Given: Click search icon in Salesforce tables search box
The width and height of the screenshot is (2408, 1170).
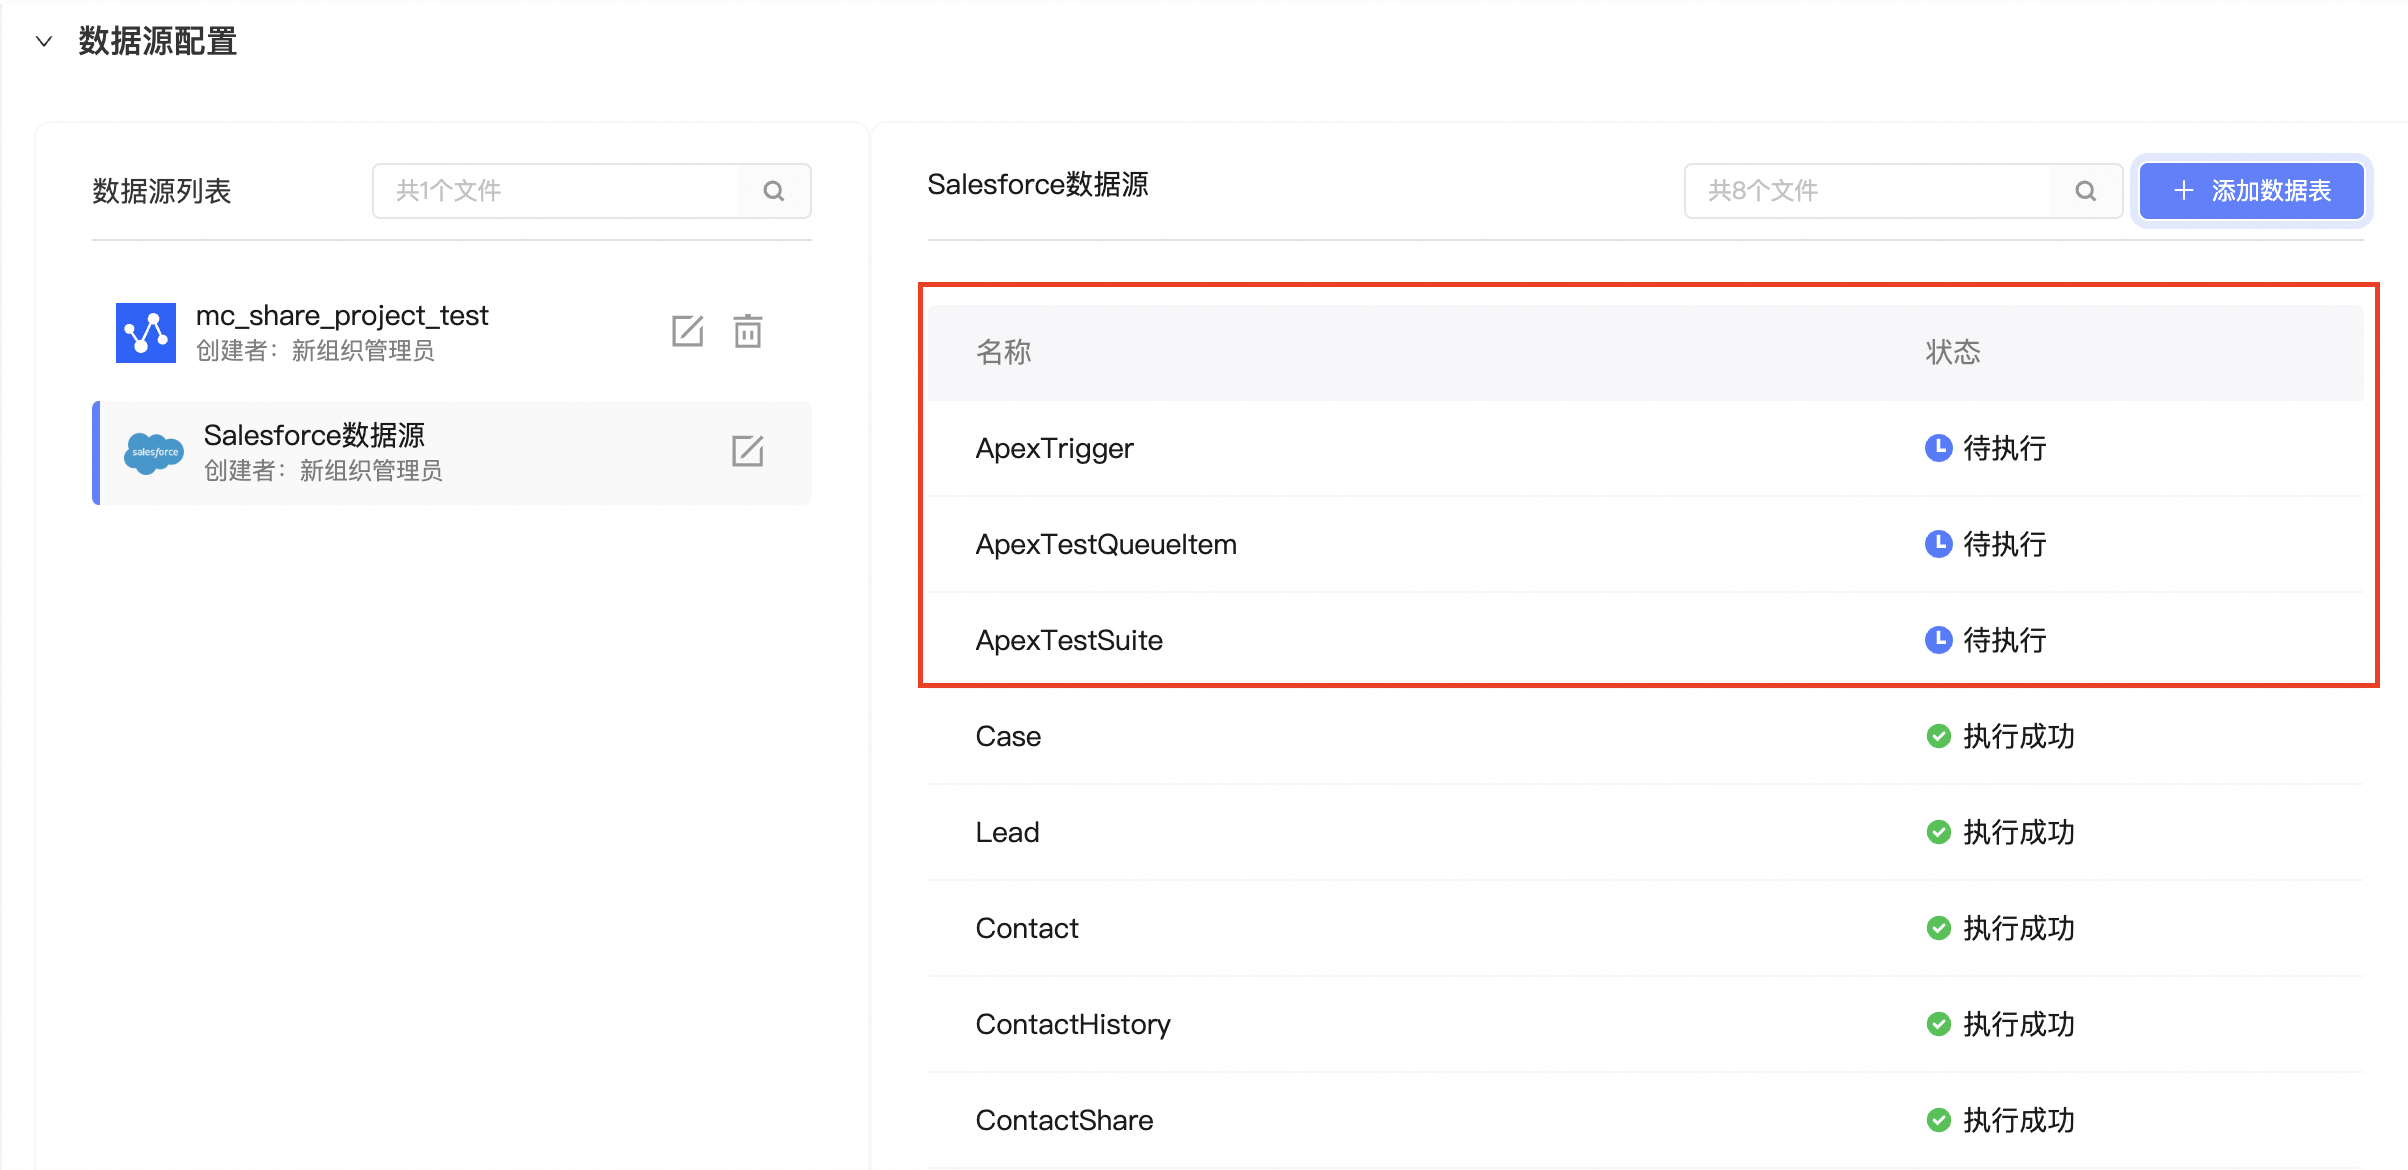Looking at the screenshot, I should click(x=2085, y=191).
